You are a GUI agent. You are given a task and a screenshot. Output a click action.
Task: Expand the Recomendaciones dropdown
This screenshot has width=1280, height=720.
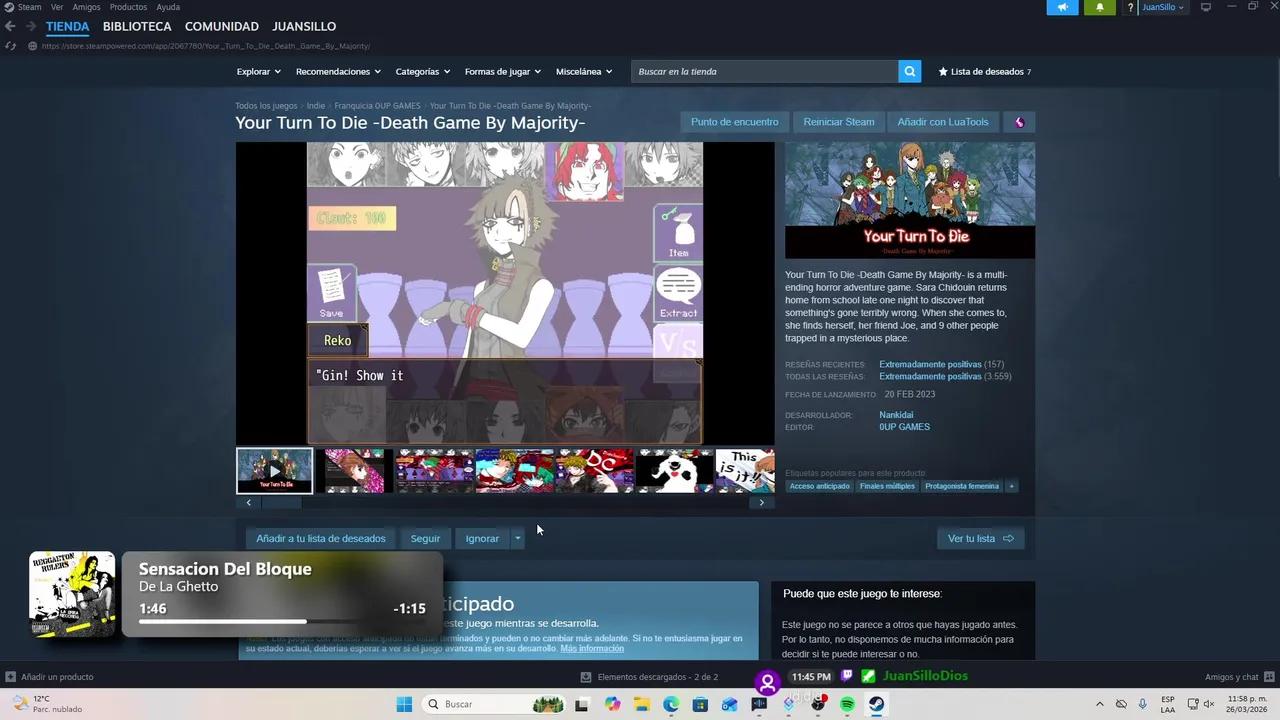coord(338,71)
